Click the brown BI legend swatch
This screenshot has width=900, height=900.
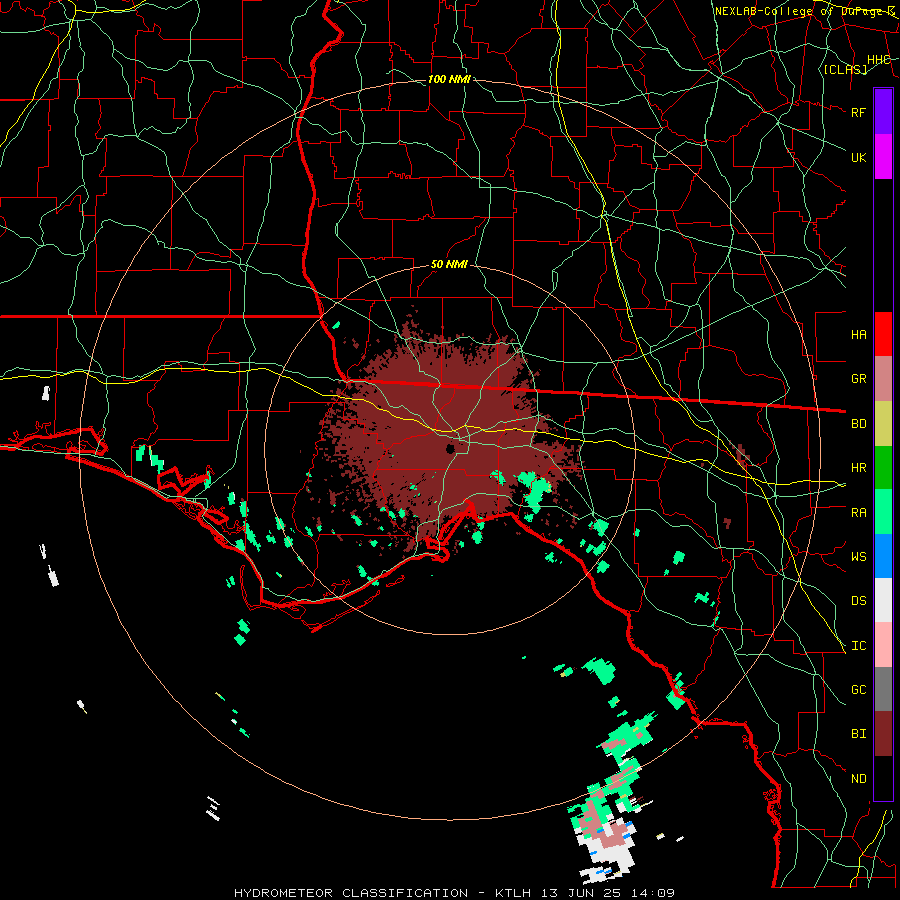pos(883,734)
